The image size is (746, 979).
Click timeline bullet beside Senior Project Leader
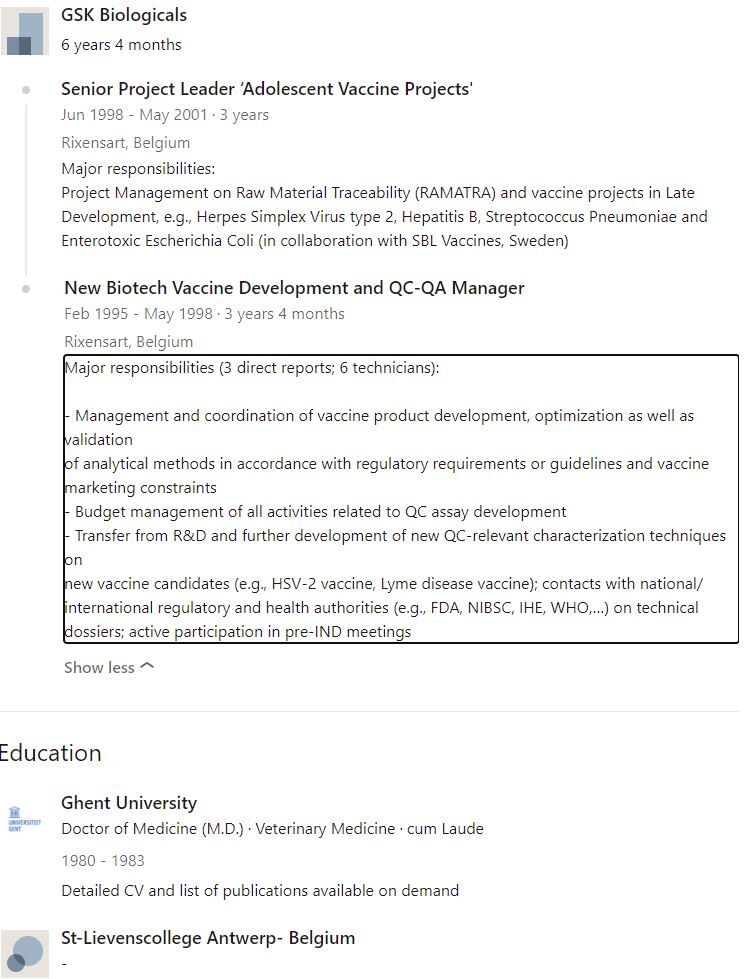[x=26, y=90]
